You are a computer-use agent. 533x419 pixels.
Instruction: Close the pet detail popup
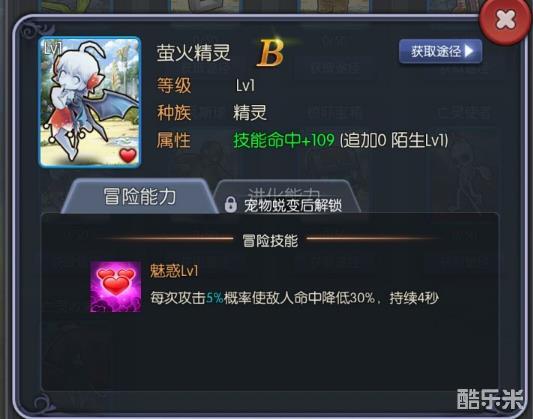[x=505, y=21]
